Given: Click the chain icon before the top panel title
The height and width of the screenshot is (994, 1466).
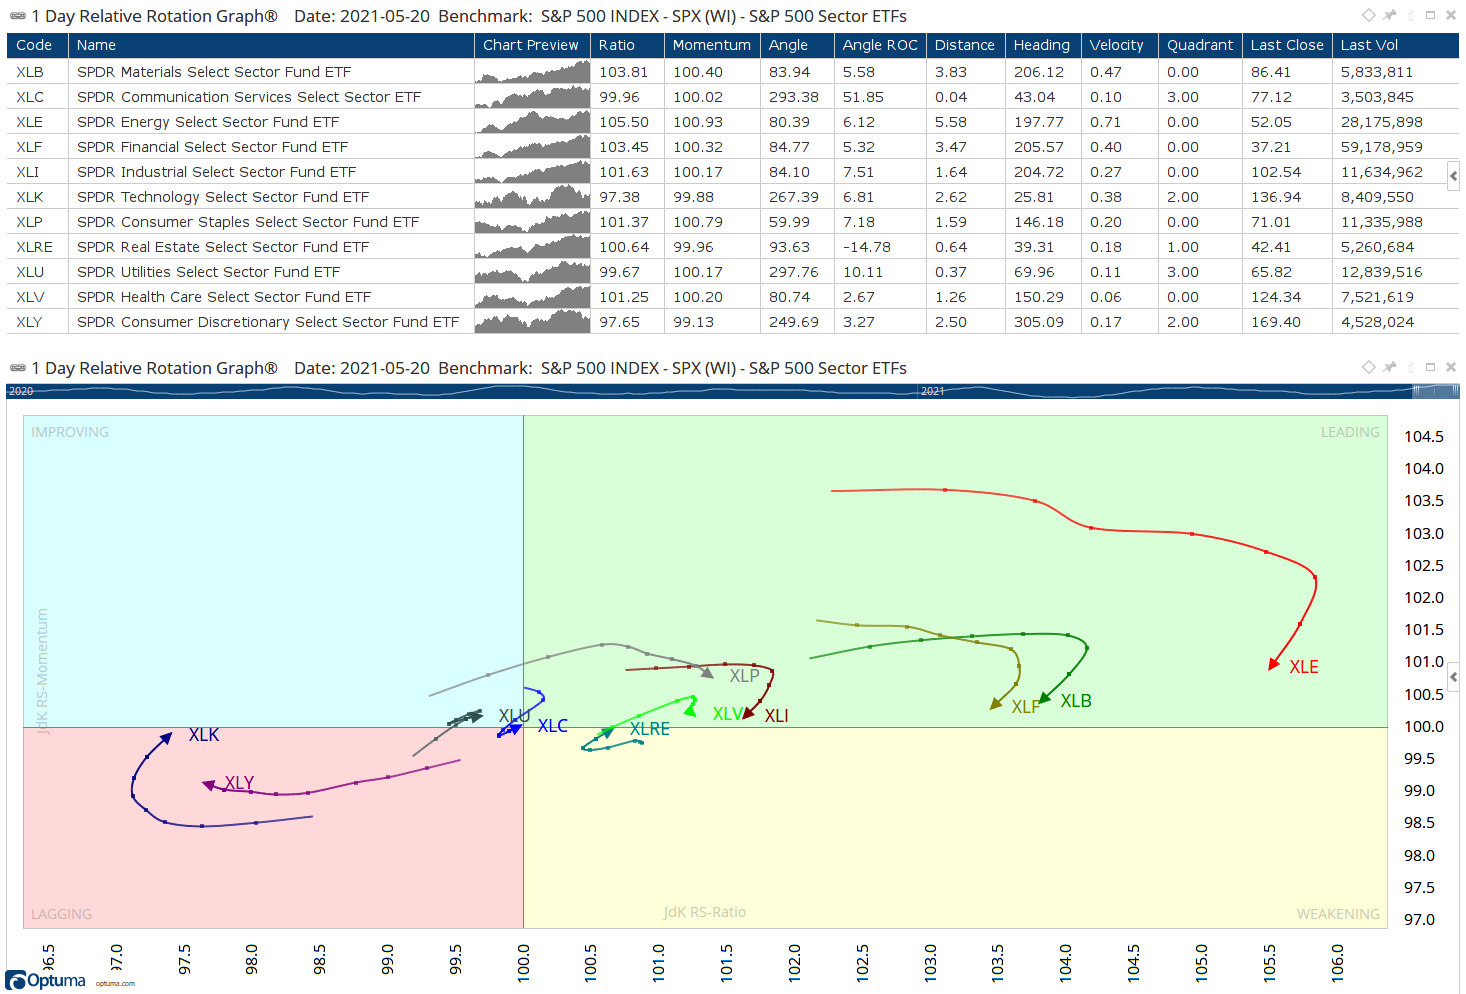Looking at the screenshot, I should pos(17,16).
